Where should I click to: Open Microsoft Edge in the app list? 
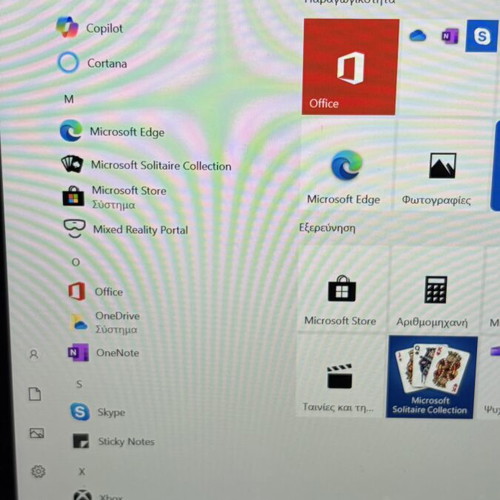point(112,131)
